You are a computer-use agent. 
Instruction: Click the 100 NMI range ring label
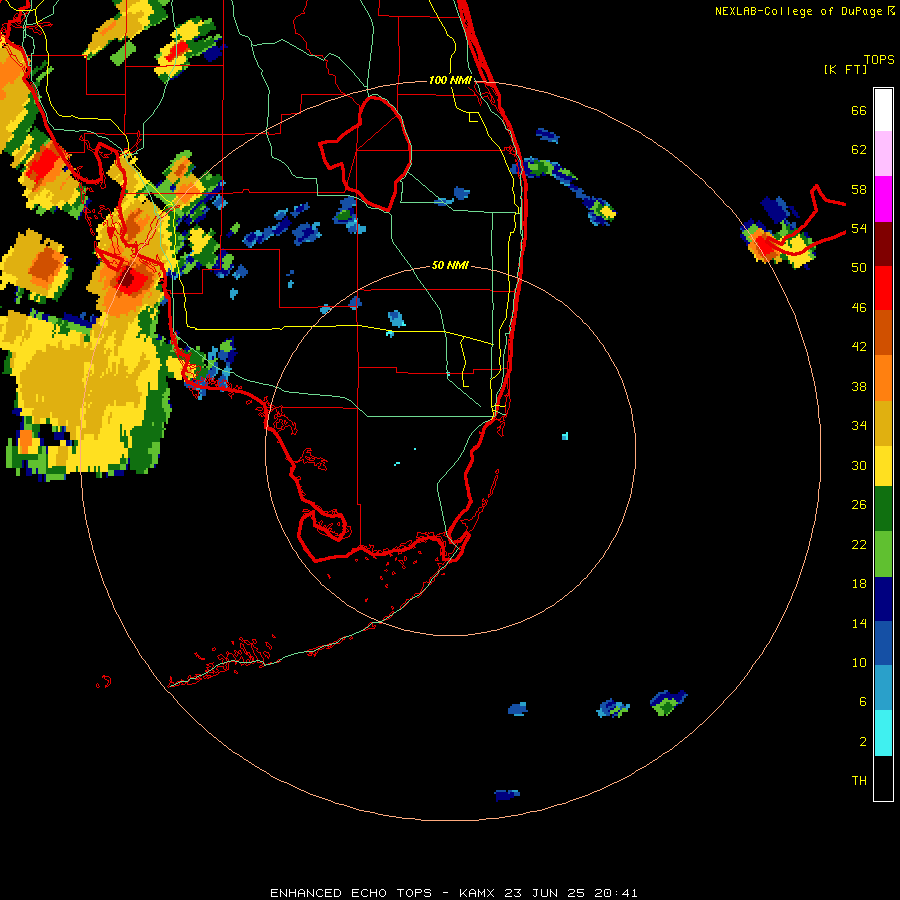click(450, 80)
